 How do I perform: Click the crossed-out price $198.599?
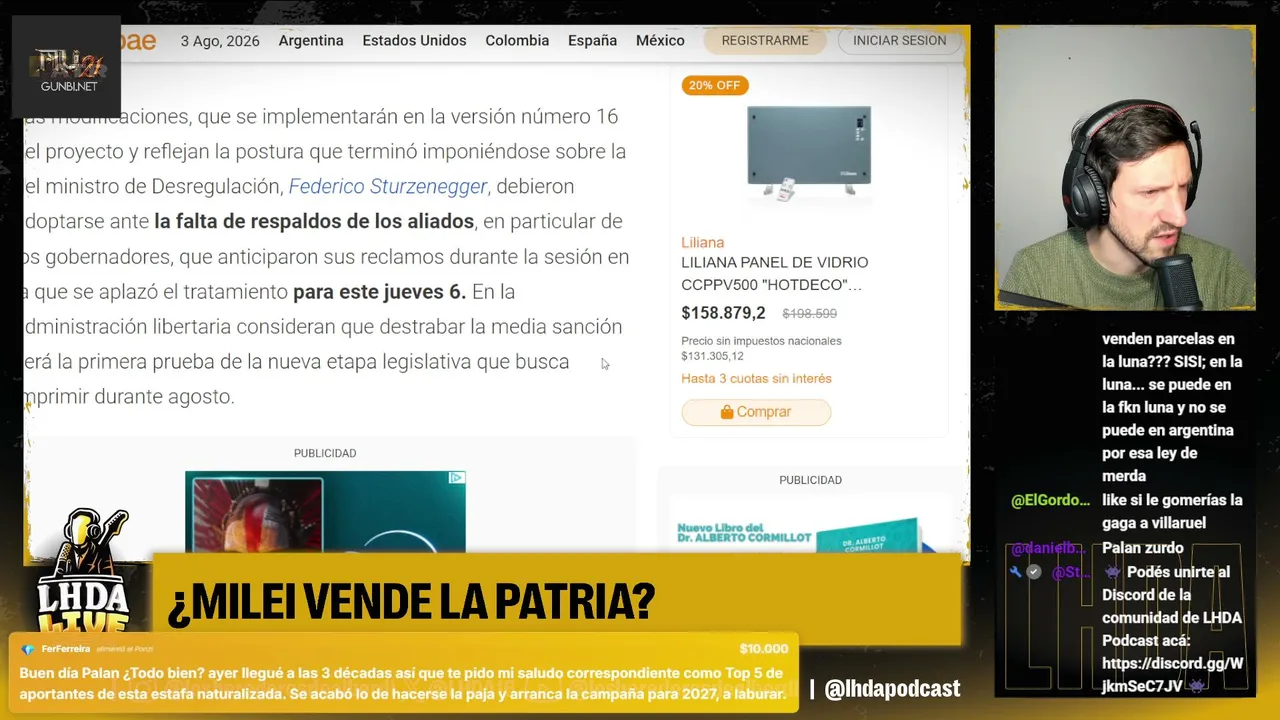(x=809, y=314)
